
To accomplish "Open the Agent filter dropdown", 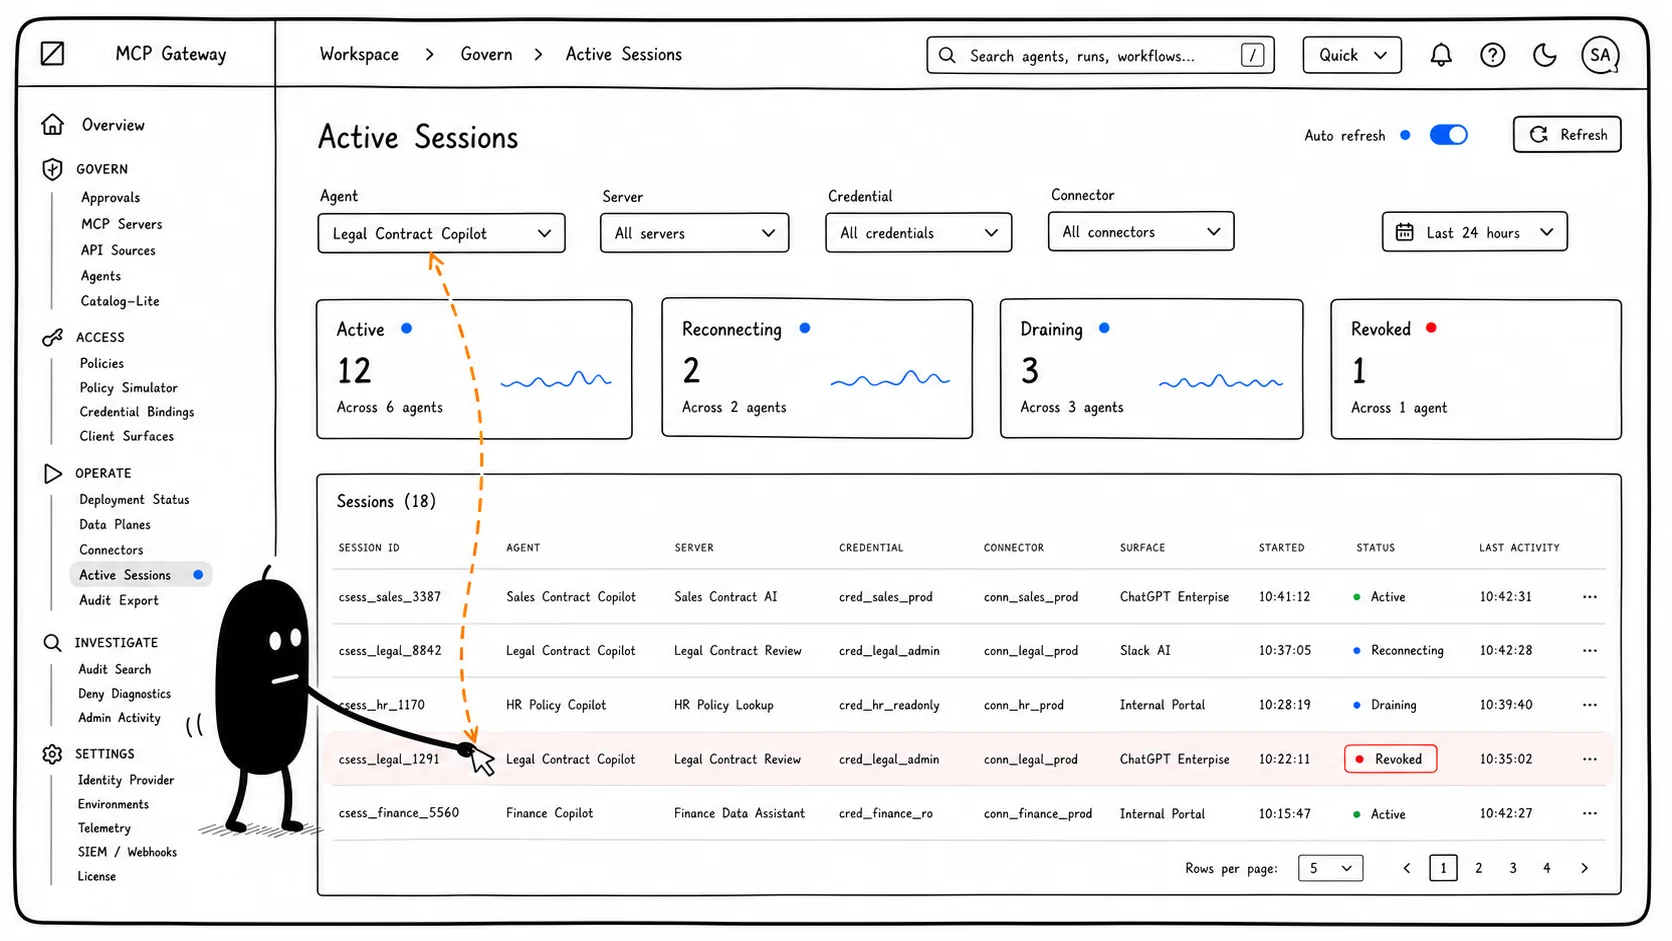I will coord(441,233).
